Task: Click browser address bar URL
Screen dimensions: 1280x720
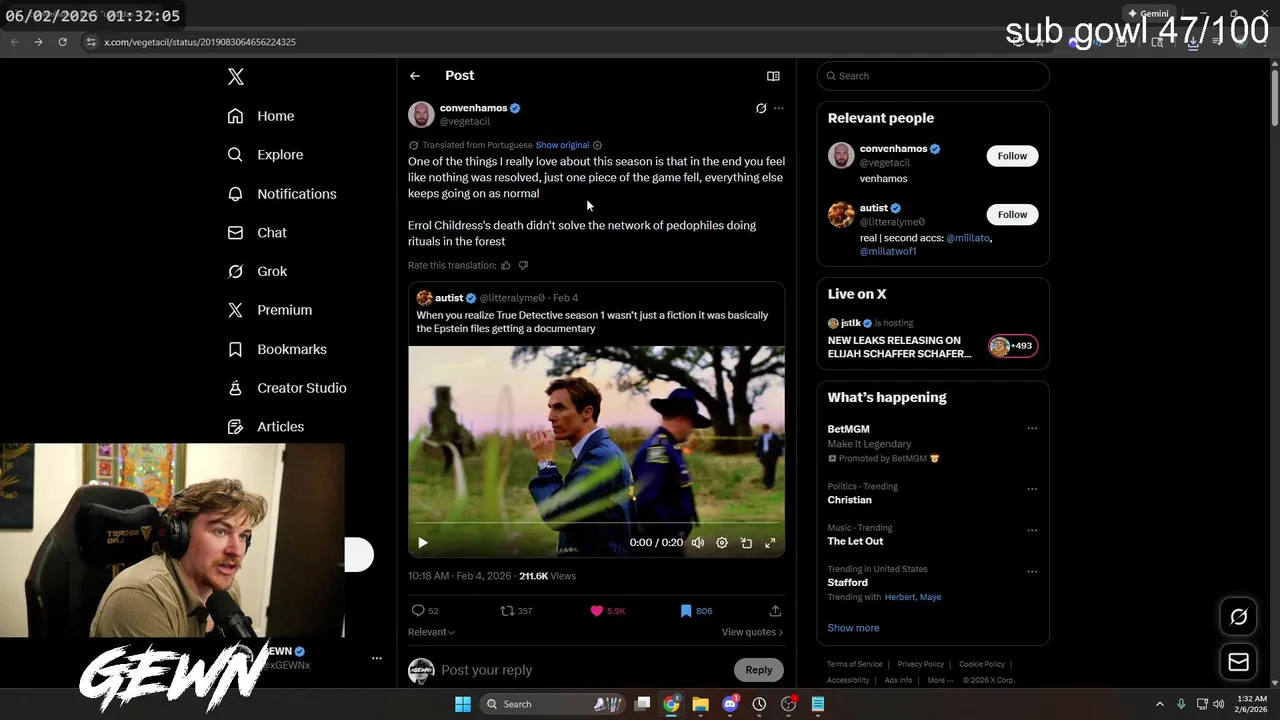Action: pos(200,42)
